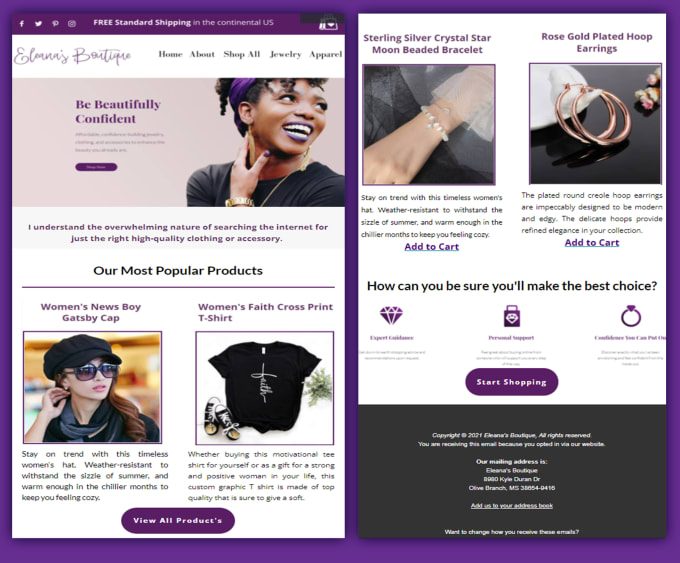Open the shopping bag cart icon

click(x=328, y=23)
